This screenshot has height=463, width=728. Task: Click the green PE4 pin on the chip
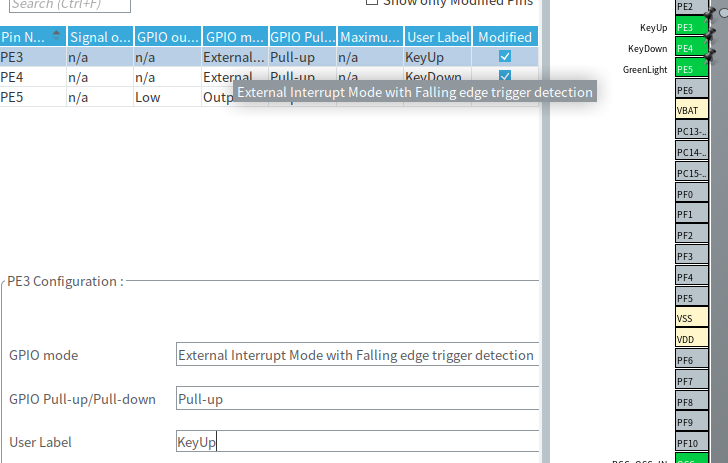coord(691,48)
